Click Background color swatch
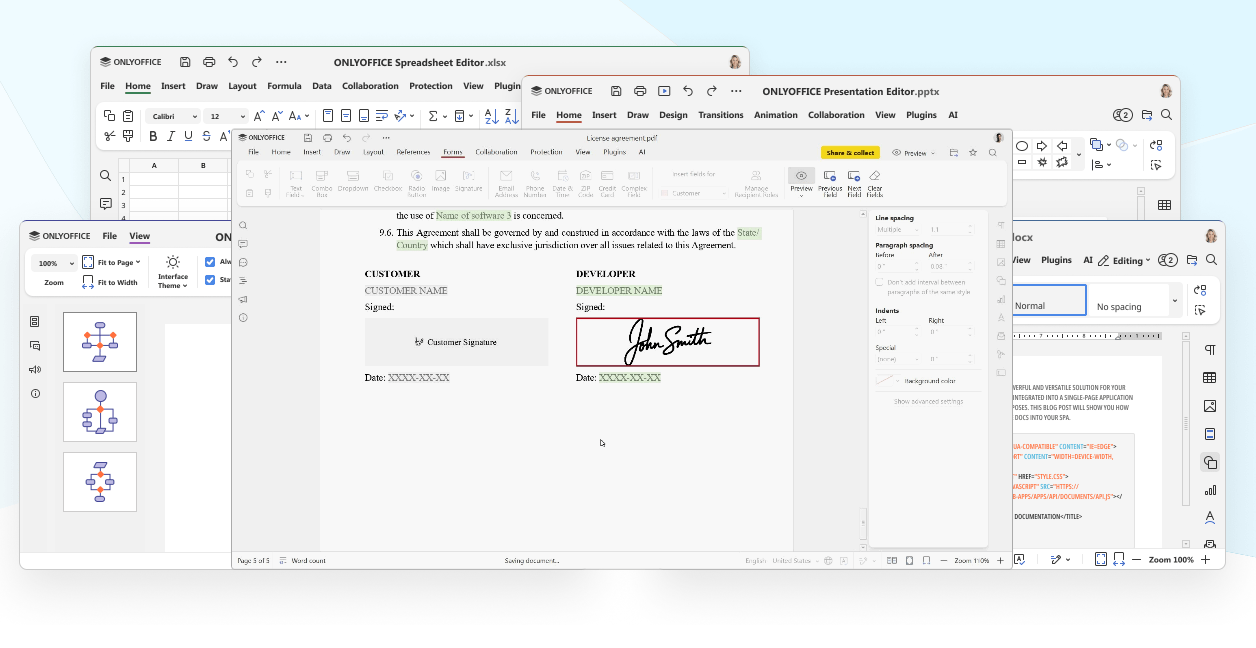Screen dimensions: 1256x648 click(x=887, y=381)
